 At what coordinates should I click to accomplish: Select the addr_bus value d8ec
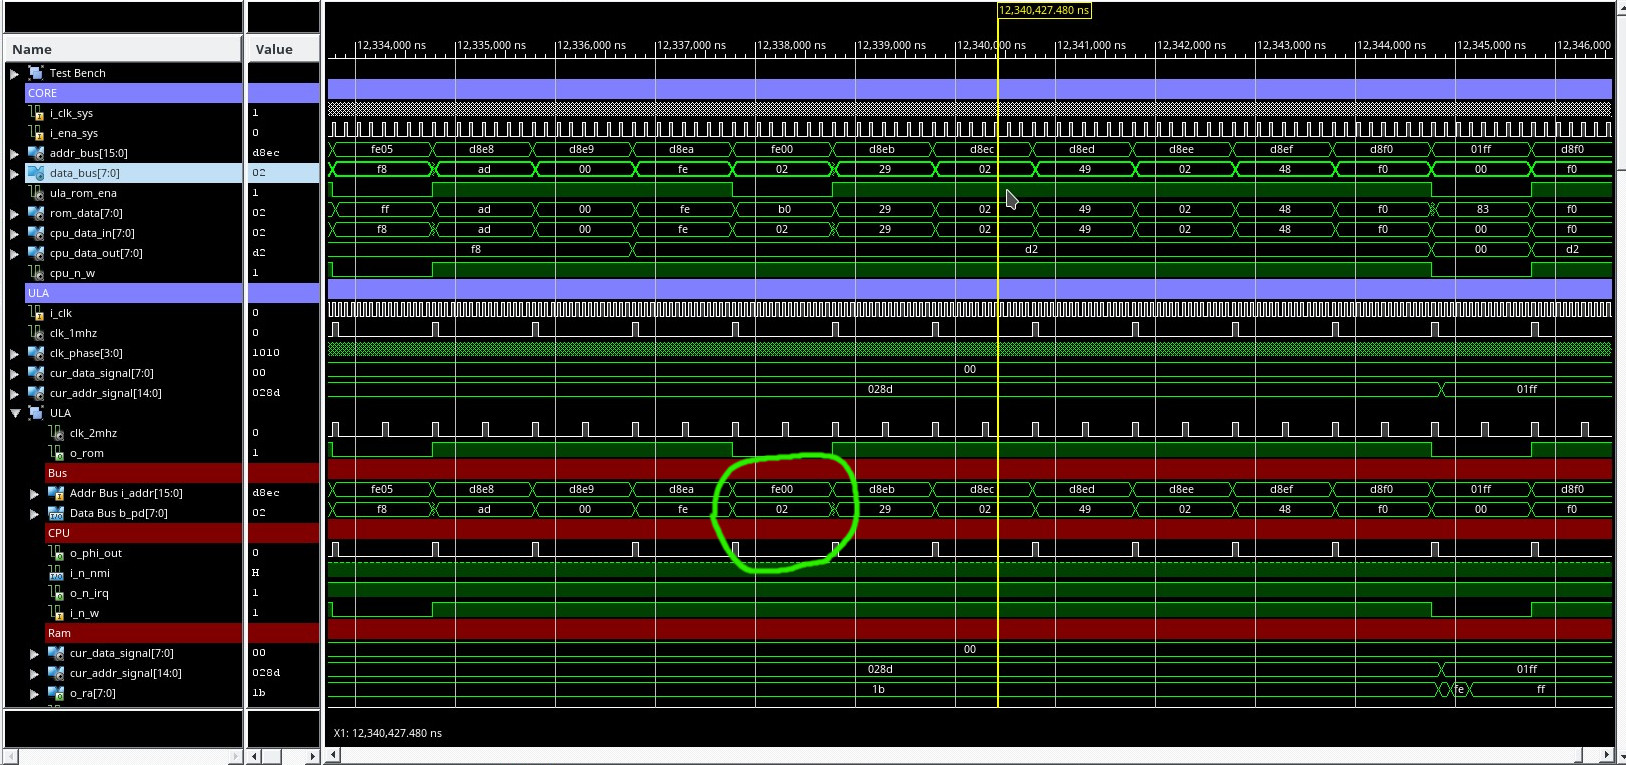[266, 153]
